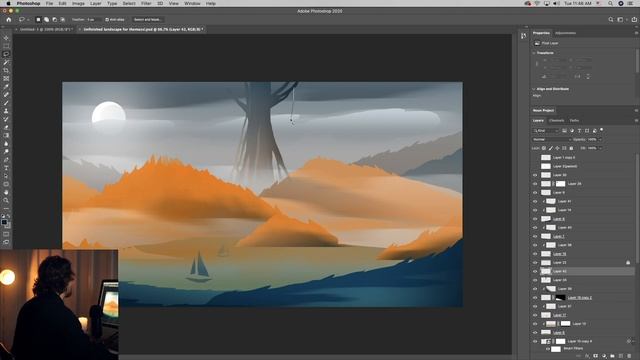The height and width of the screenshot is (360, 640).
Task: Select the Healing Brush tool
Action: 6,95
